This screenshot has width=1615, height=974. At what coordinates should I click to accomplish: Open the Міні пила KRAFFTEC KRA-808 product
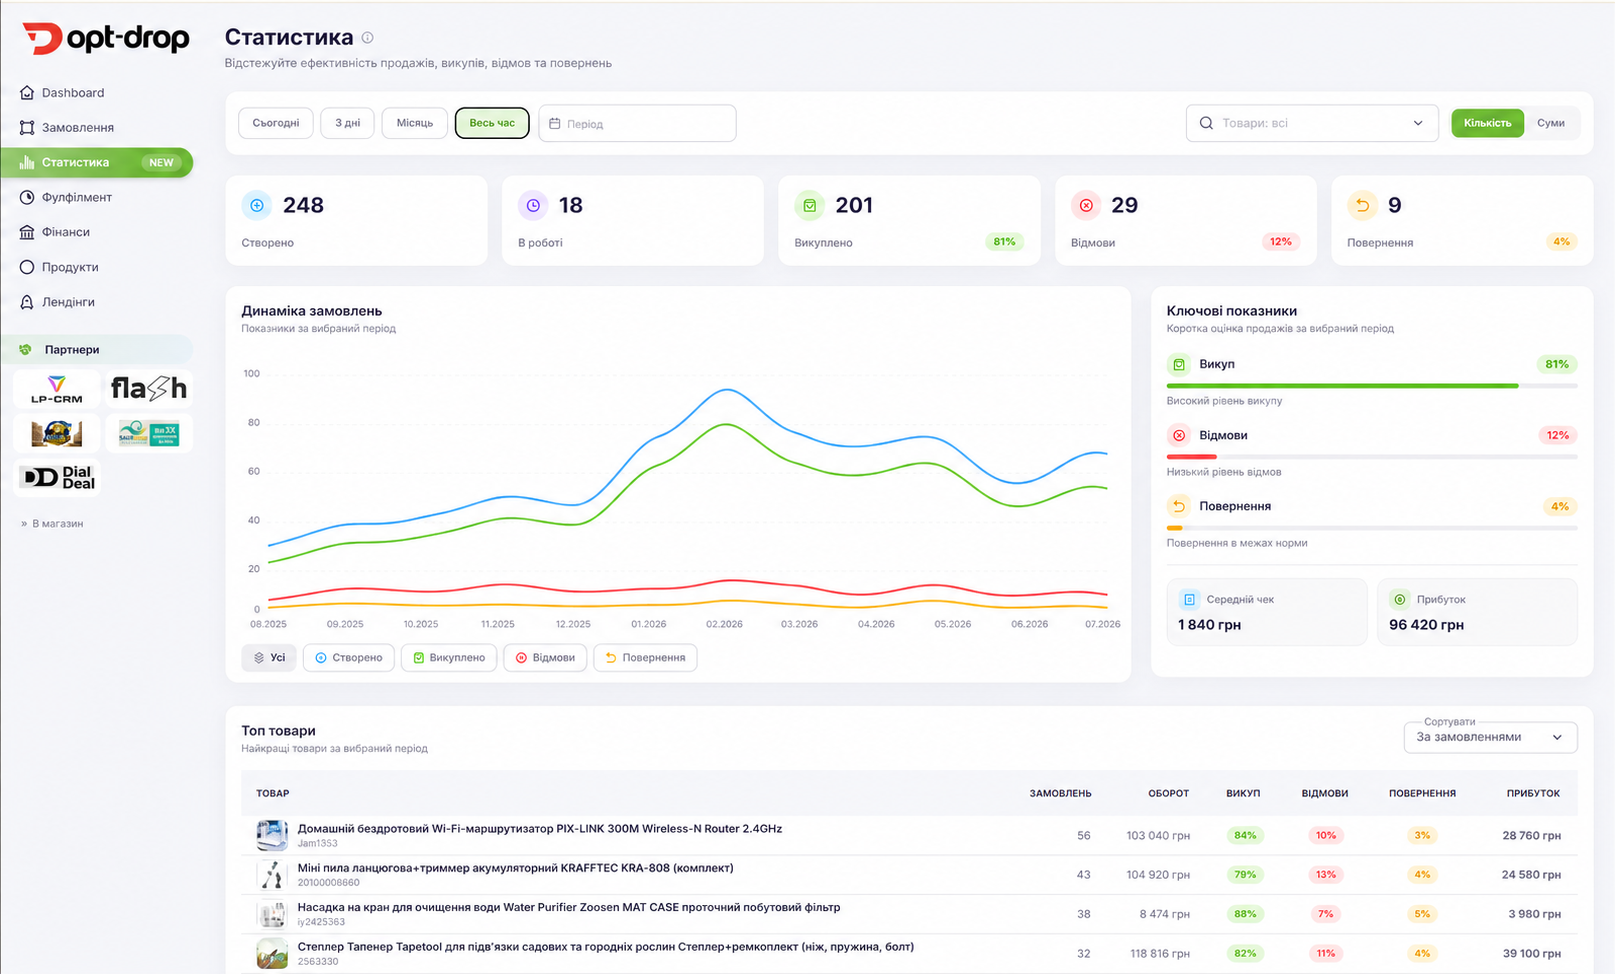[x=516, y=868]
